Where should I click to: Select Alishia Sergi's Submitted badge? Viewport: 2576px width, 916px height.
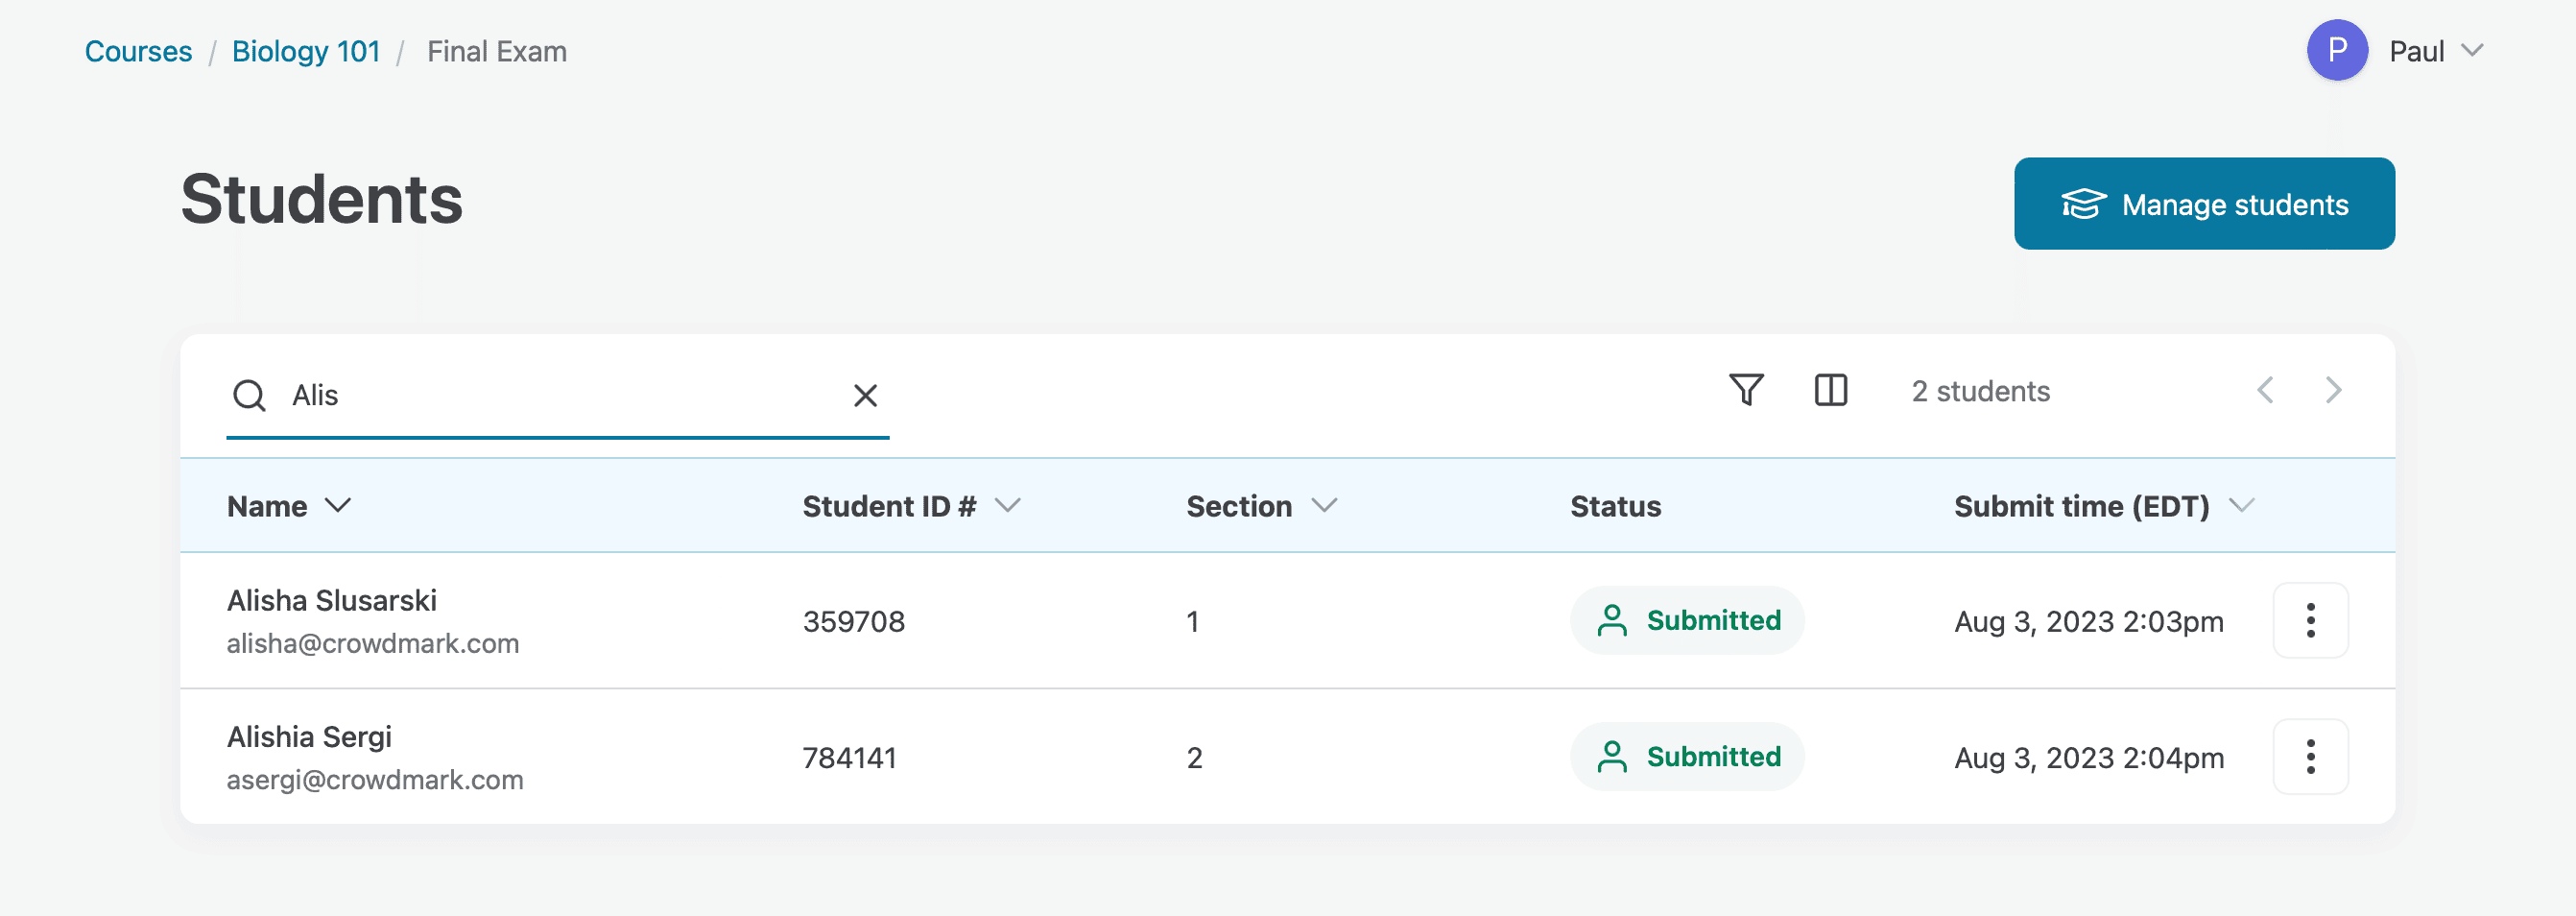coord(1687,757)
